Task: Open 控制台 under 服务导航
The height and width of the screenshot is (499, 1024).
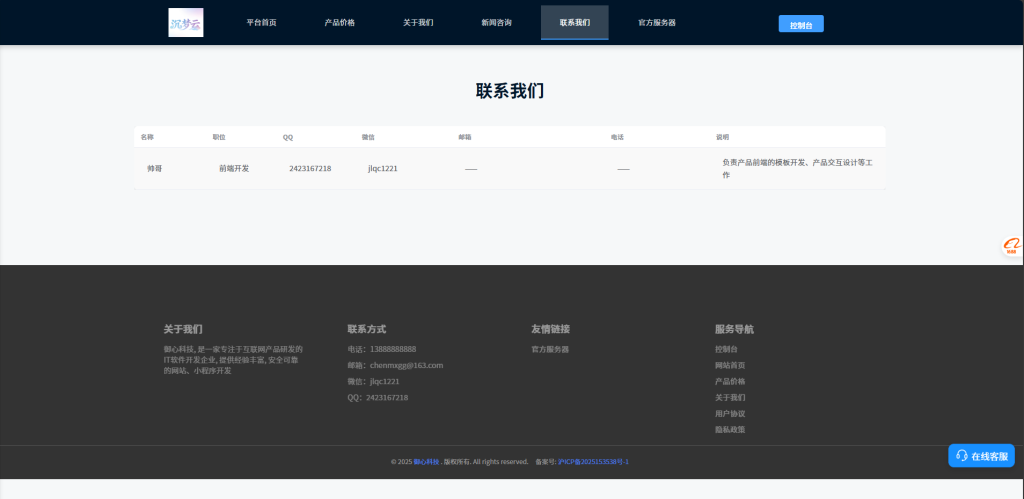Action: point(726,349)
